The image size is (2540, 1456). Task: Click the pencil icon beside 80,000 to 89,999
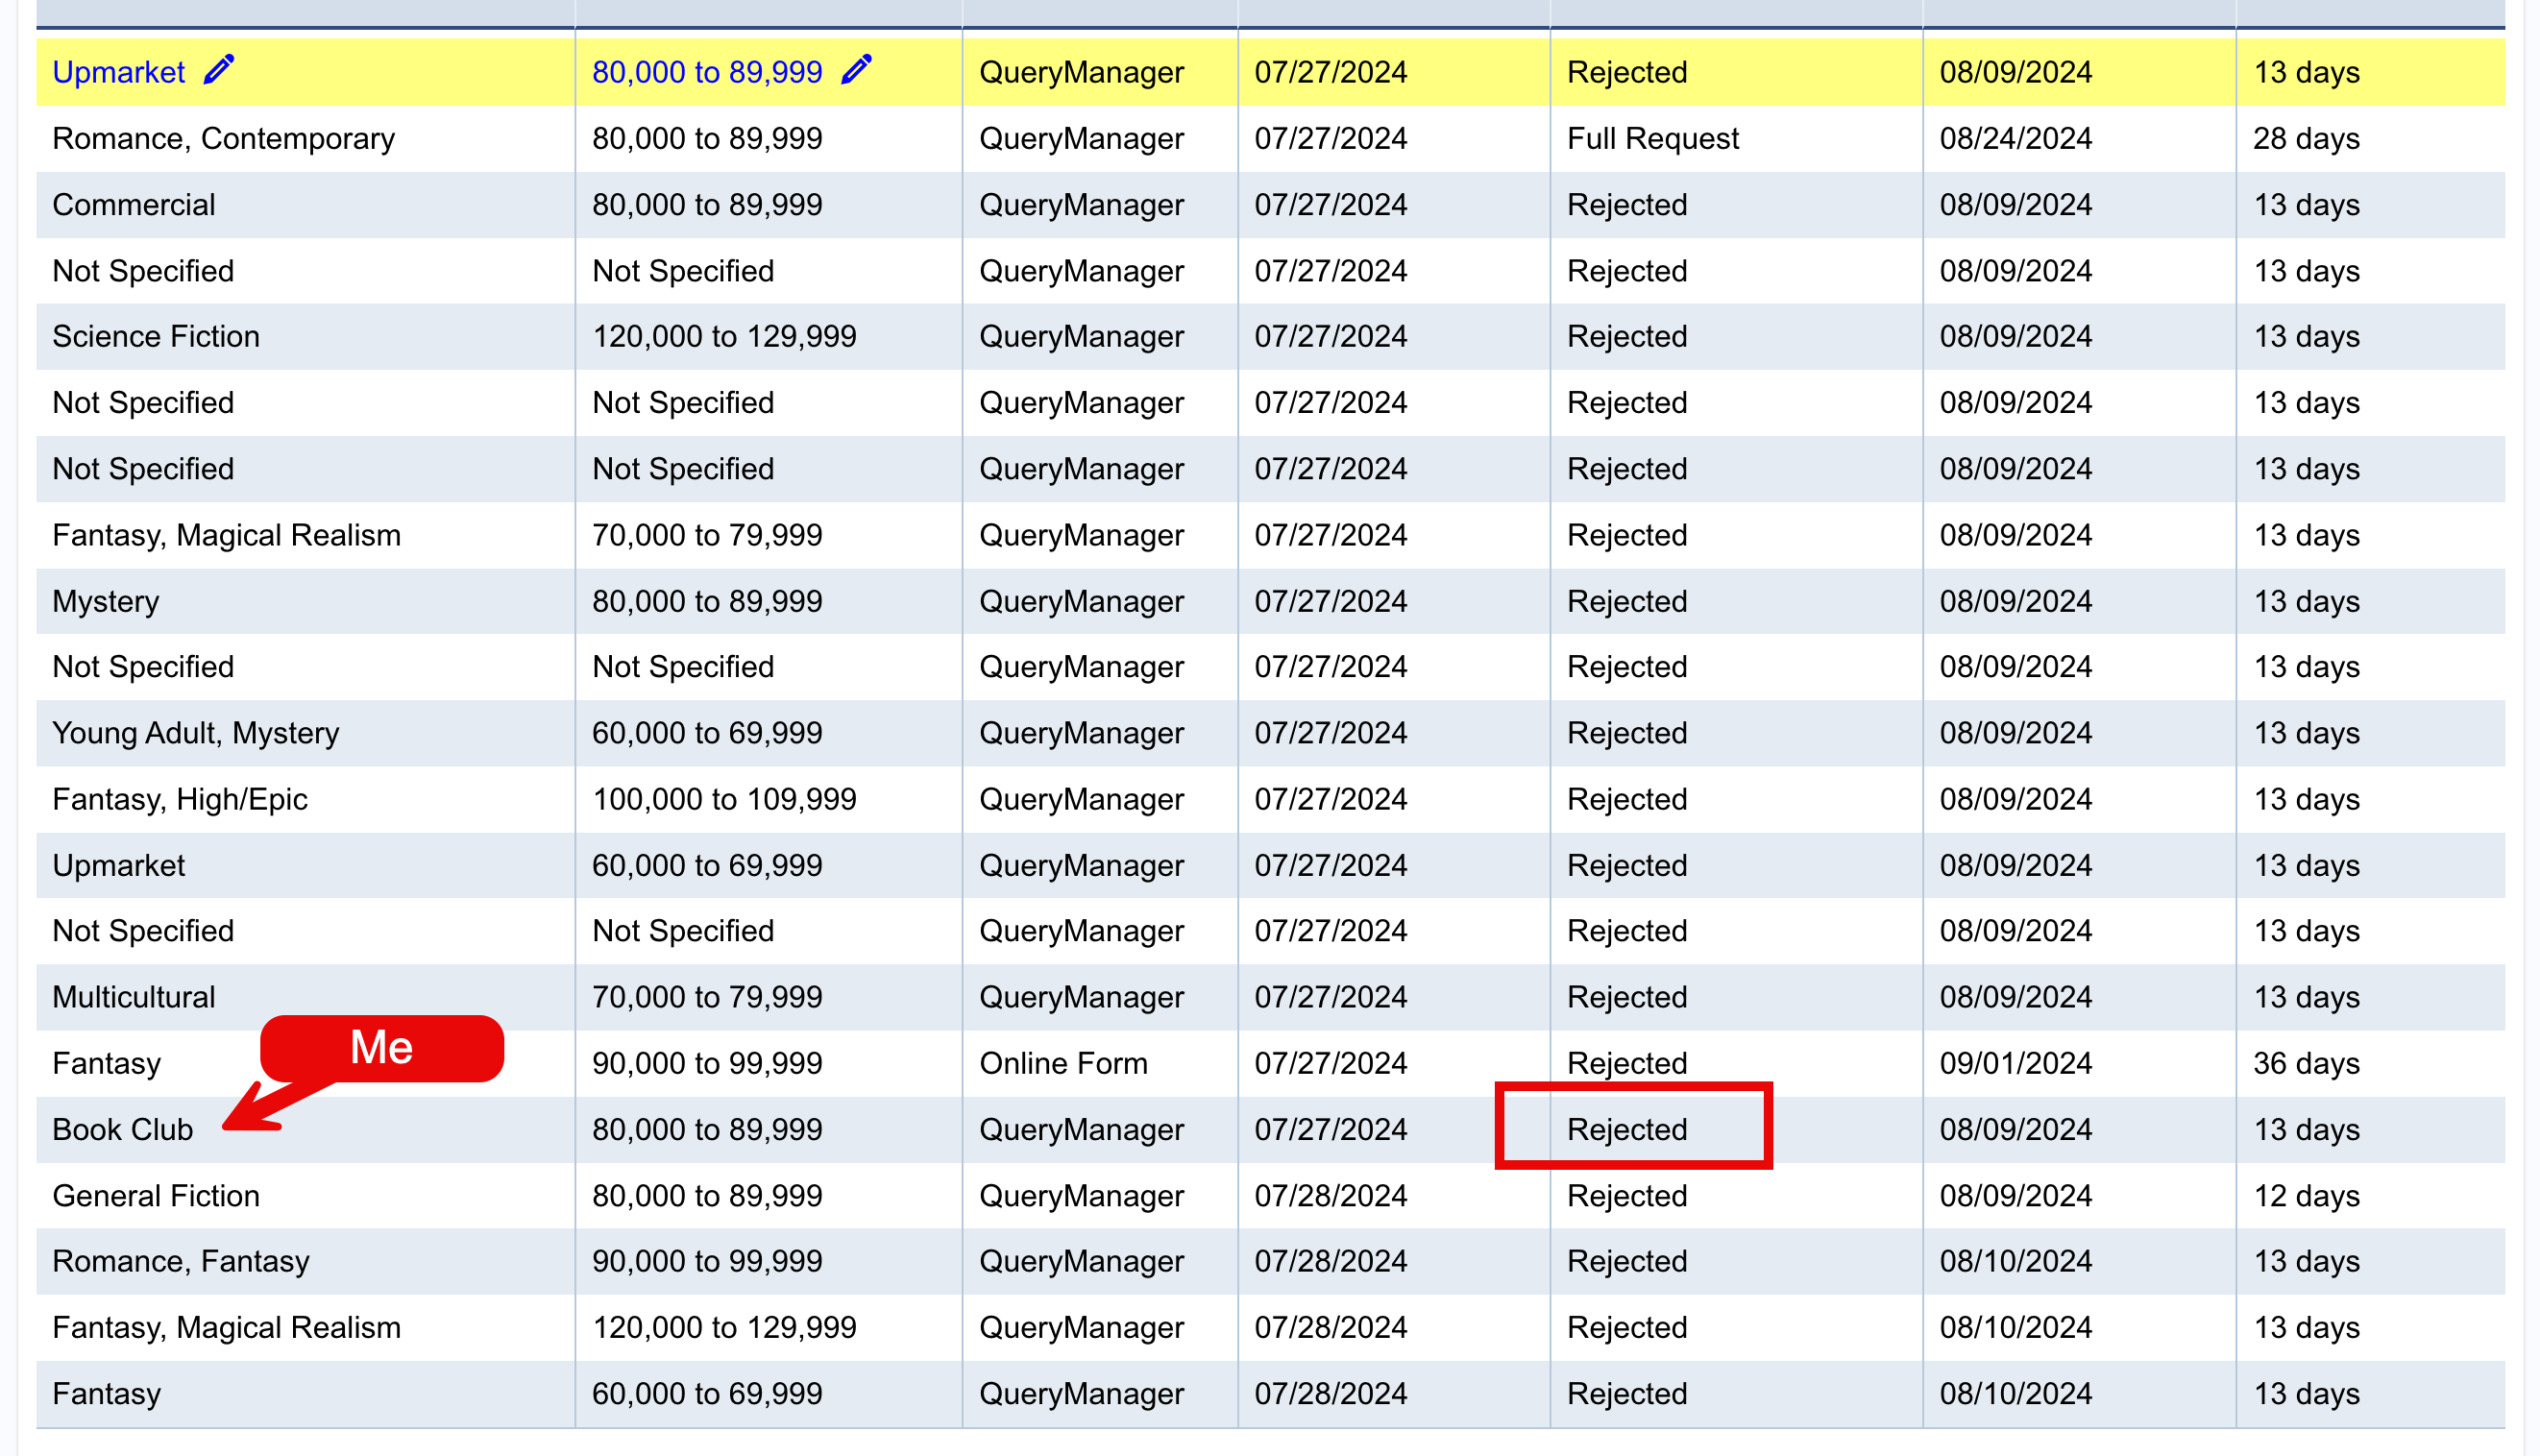click(856, 70)
